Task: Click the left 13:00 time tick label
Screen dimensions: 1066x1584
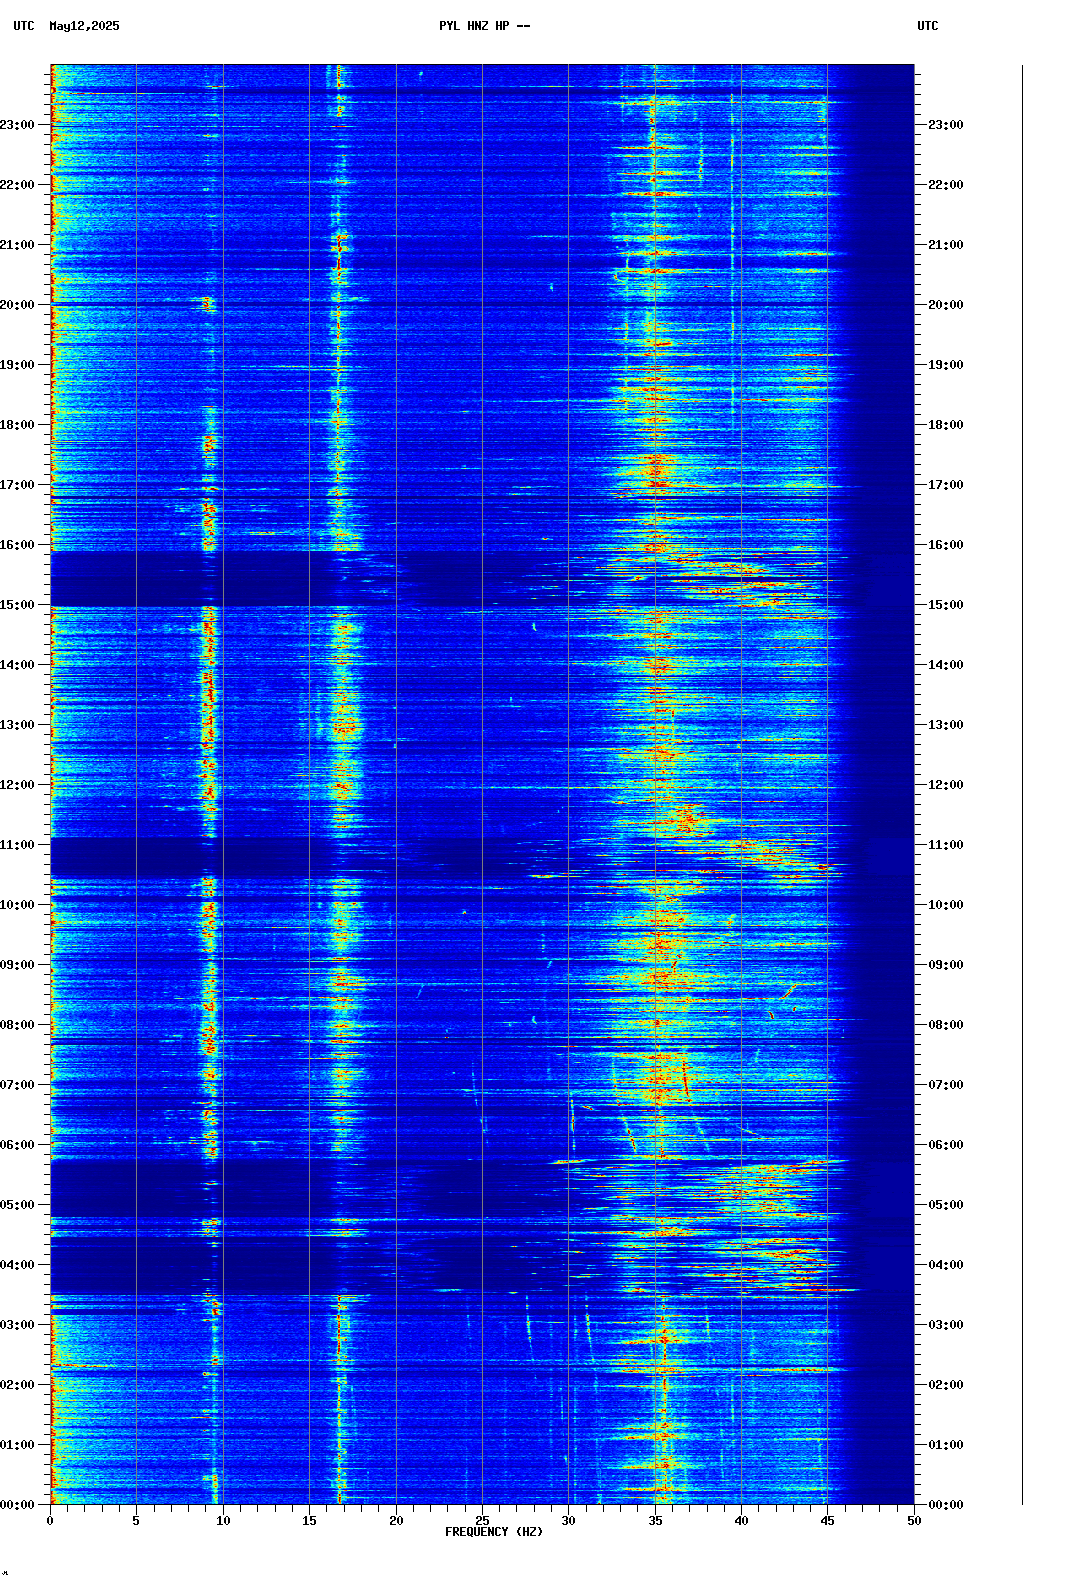Action: pos(17,725)
